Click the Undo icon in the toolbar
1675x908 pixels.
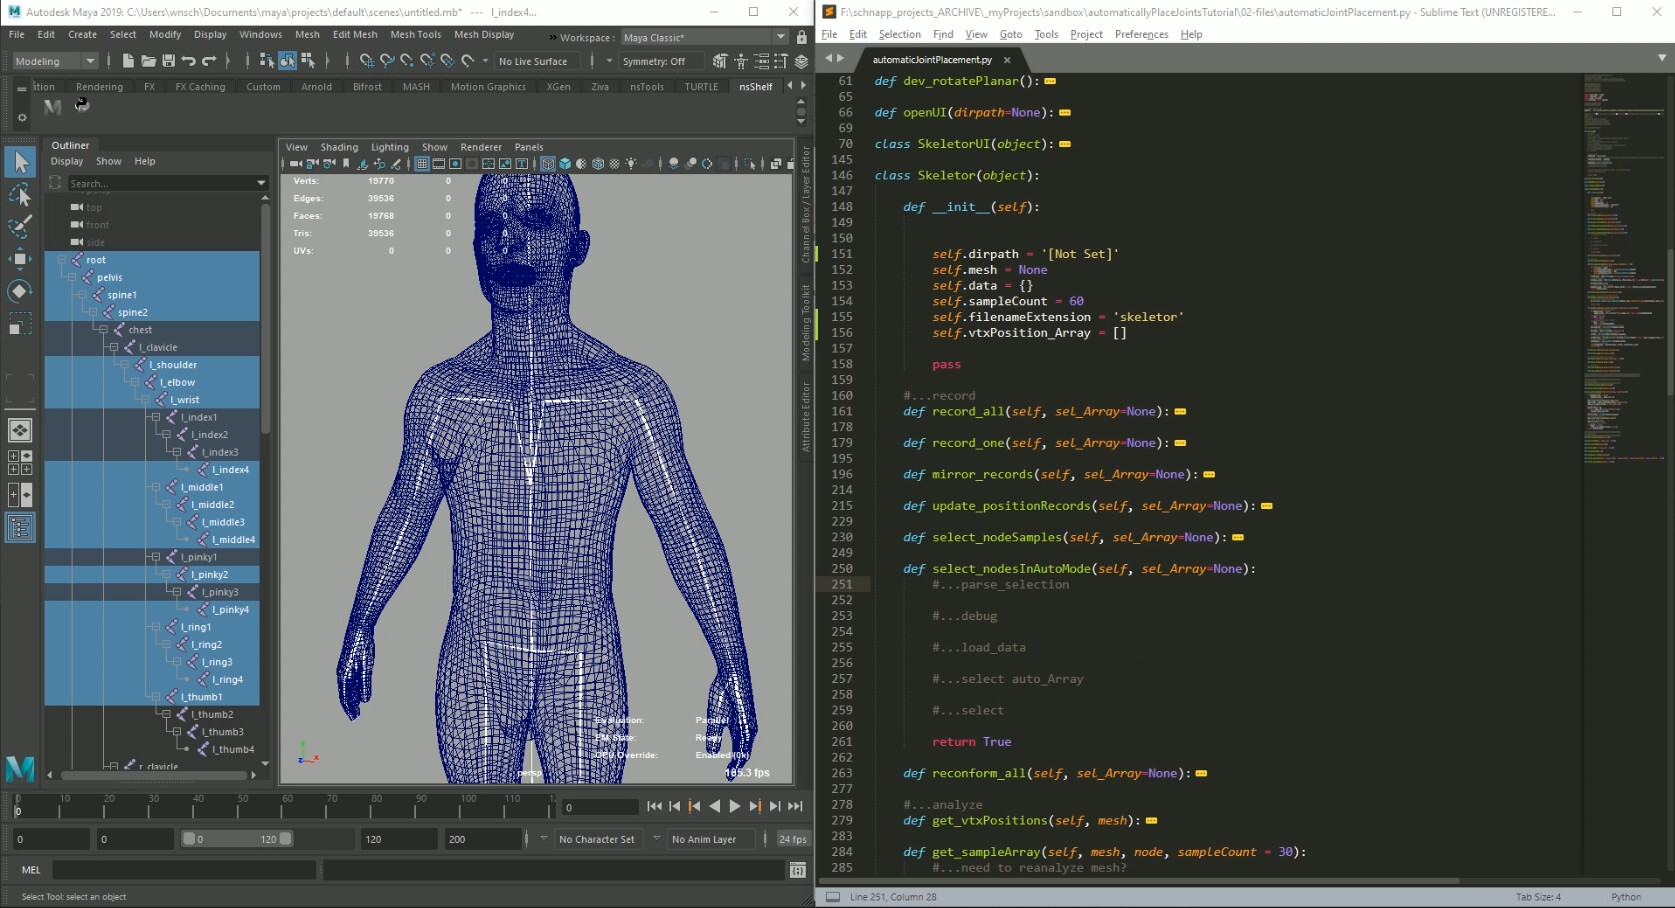click(x=189, y=61)
